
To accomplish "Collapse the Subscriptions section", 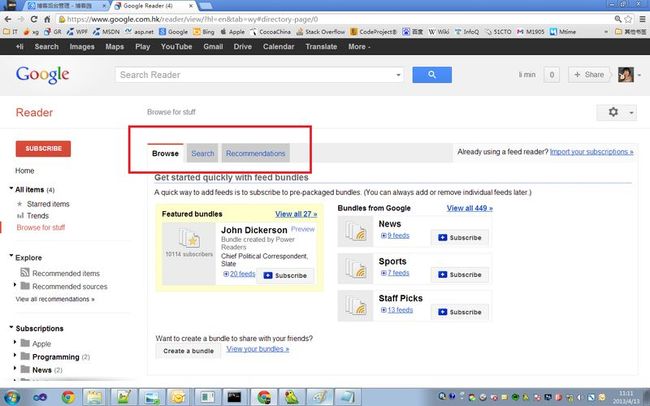I will click(11, 327).
